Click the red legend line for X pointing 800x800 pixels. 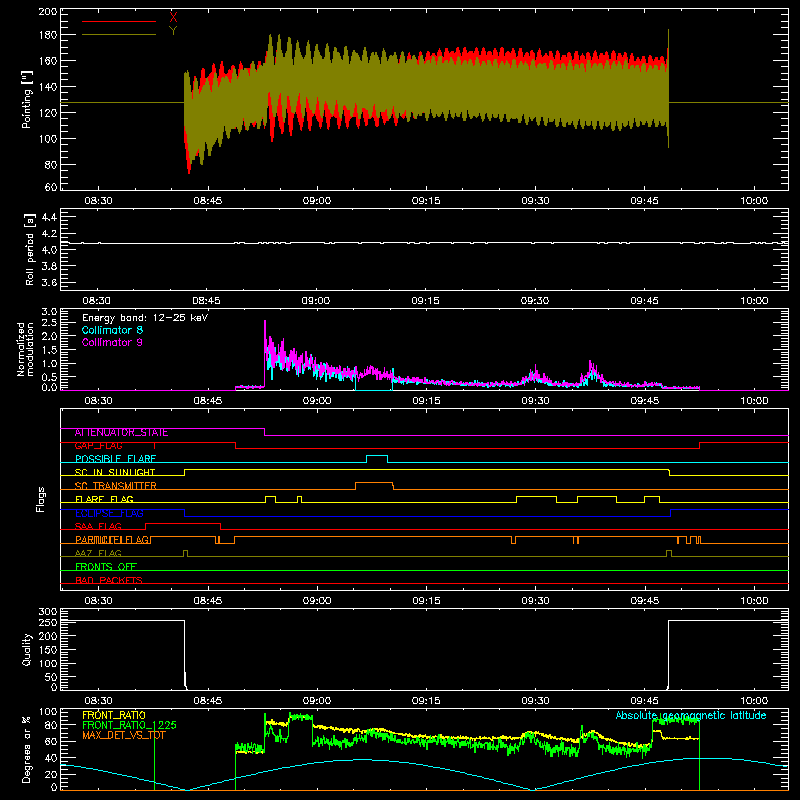point(119,21)
